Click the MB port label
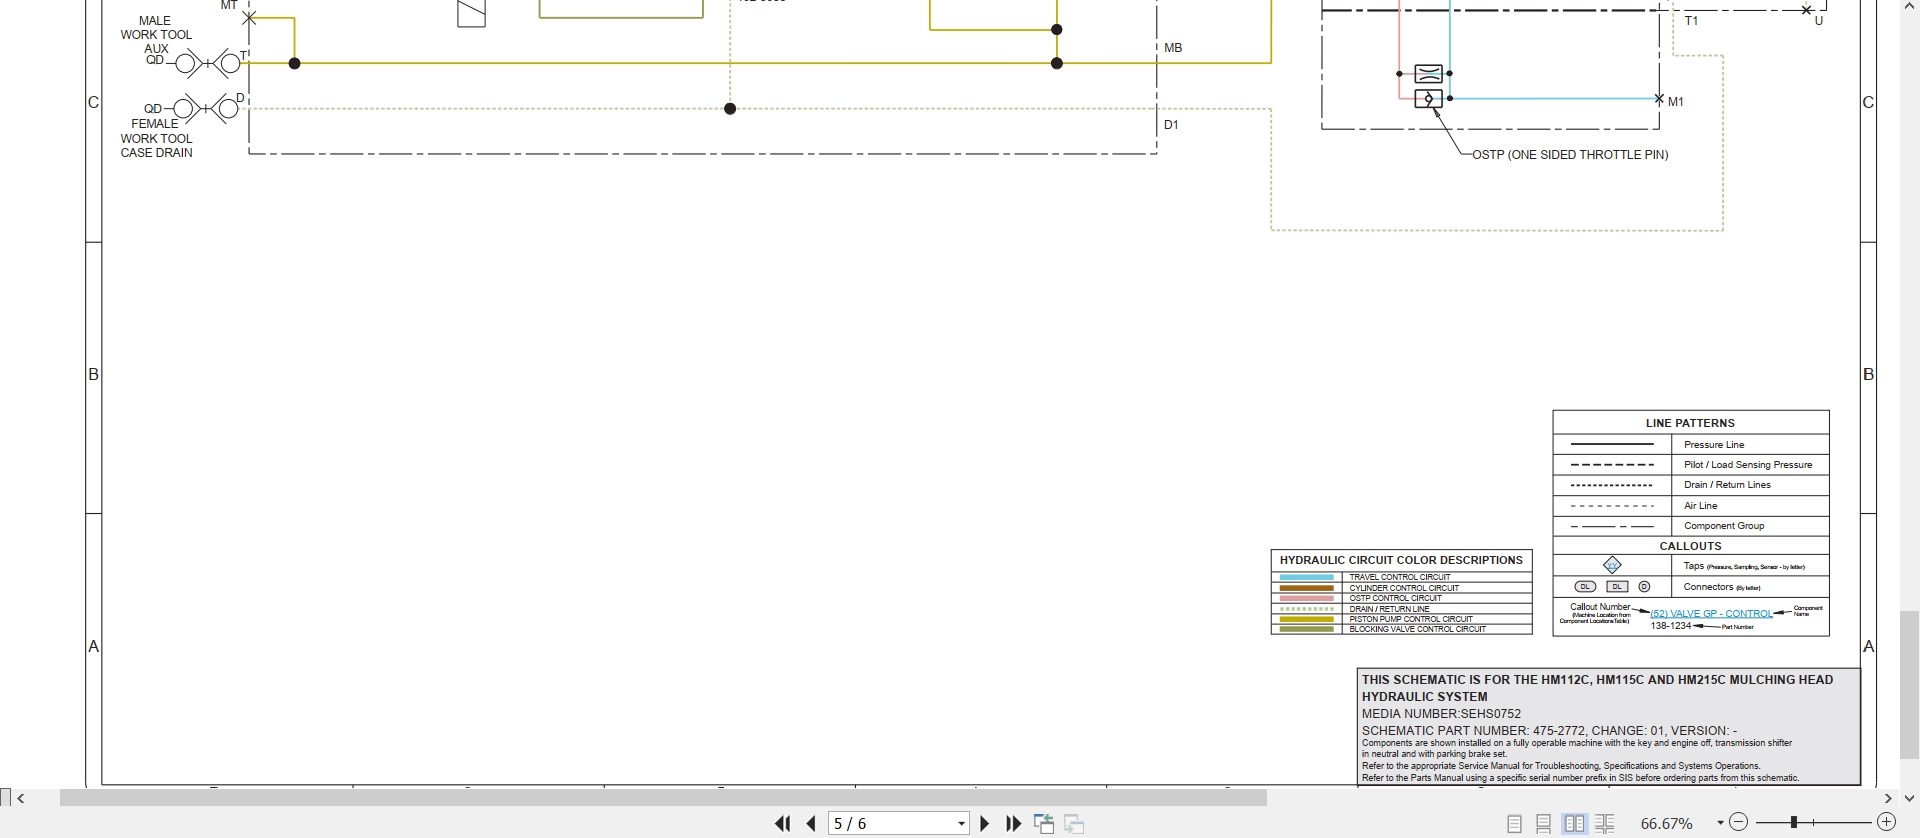 (1173, 48)
